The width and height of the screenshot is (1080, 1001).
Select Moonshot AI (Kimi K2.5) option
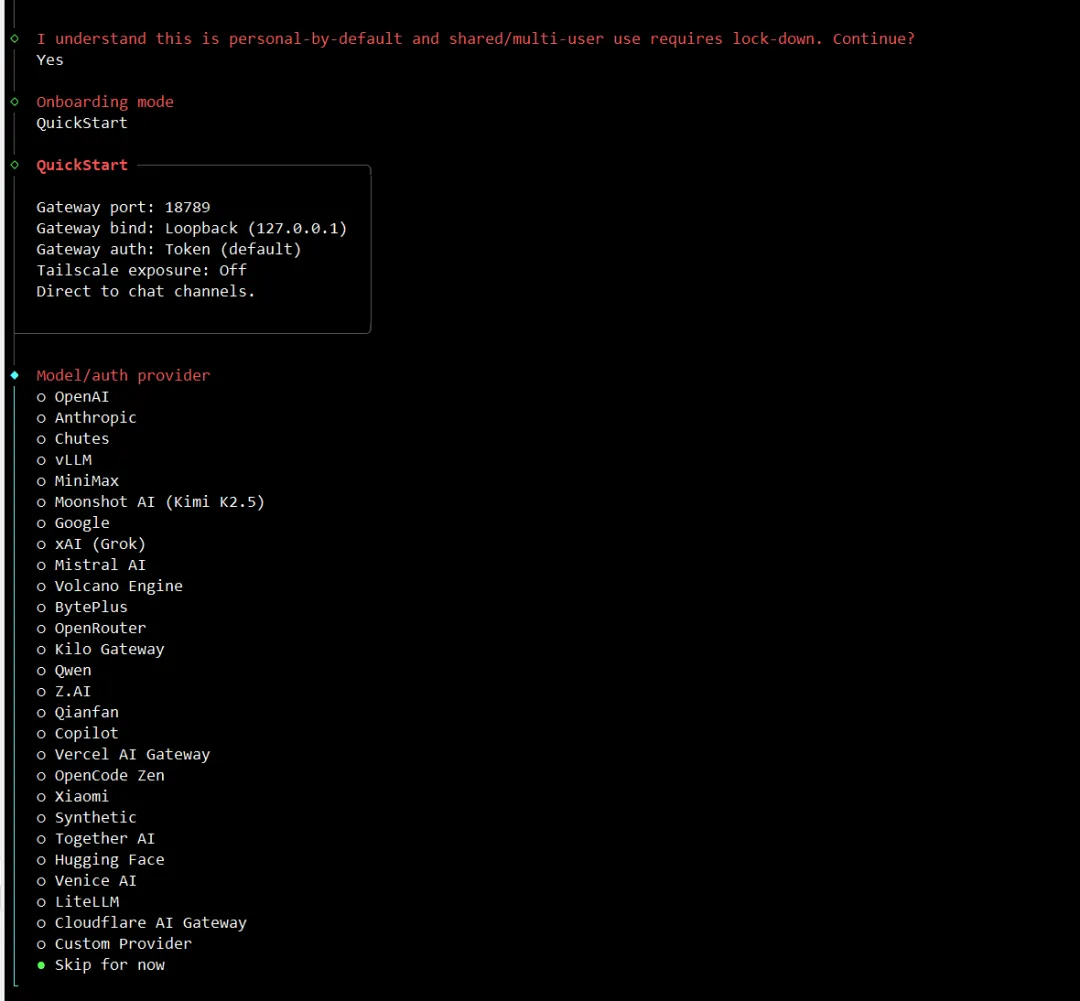151,502
